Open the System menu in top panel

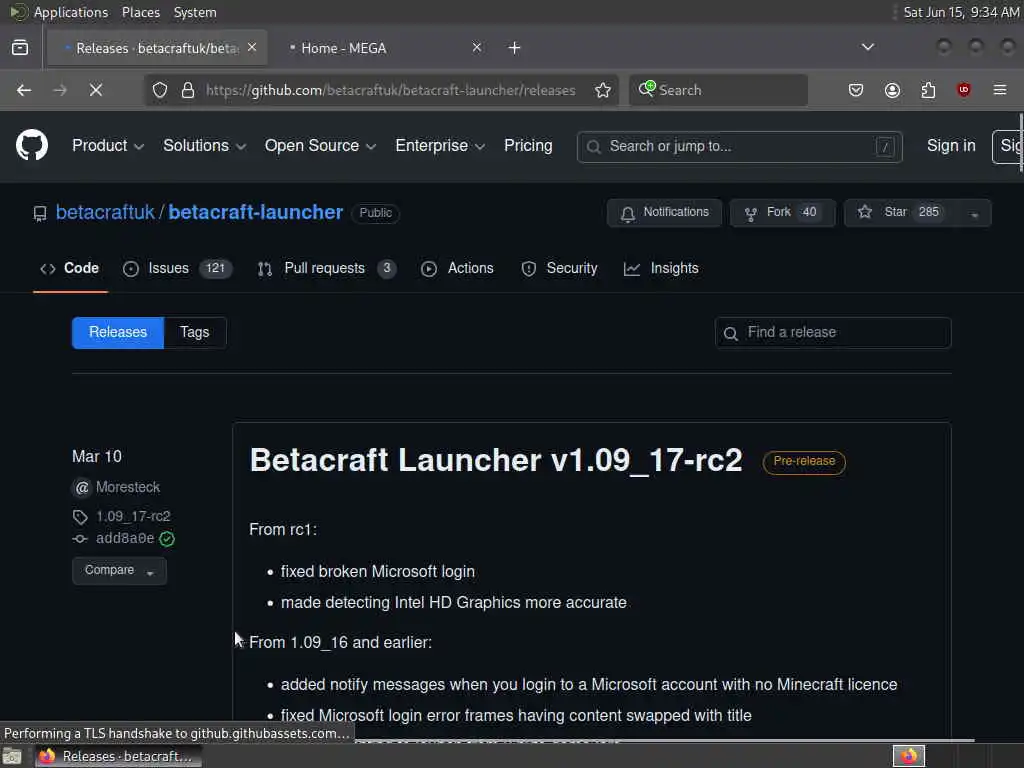click(x=195, y=12)
